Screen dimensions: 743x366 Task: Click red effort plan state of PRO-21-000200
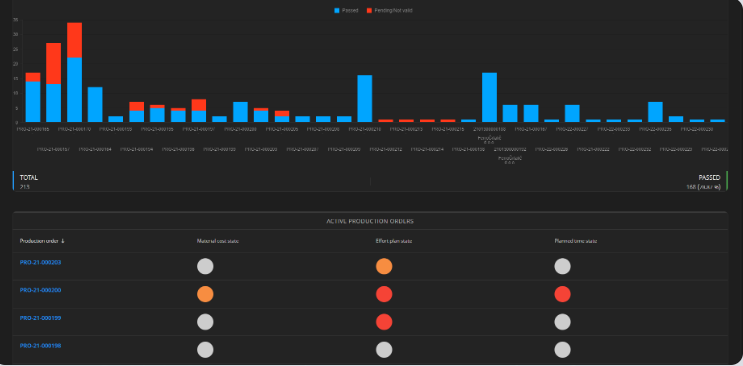click(x=384, y=294)
